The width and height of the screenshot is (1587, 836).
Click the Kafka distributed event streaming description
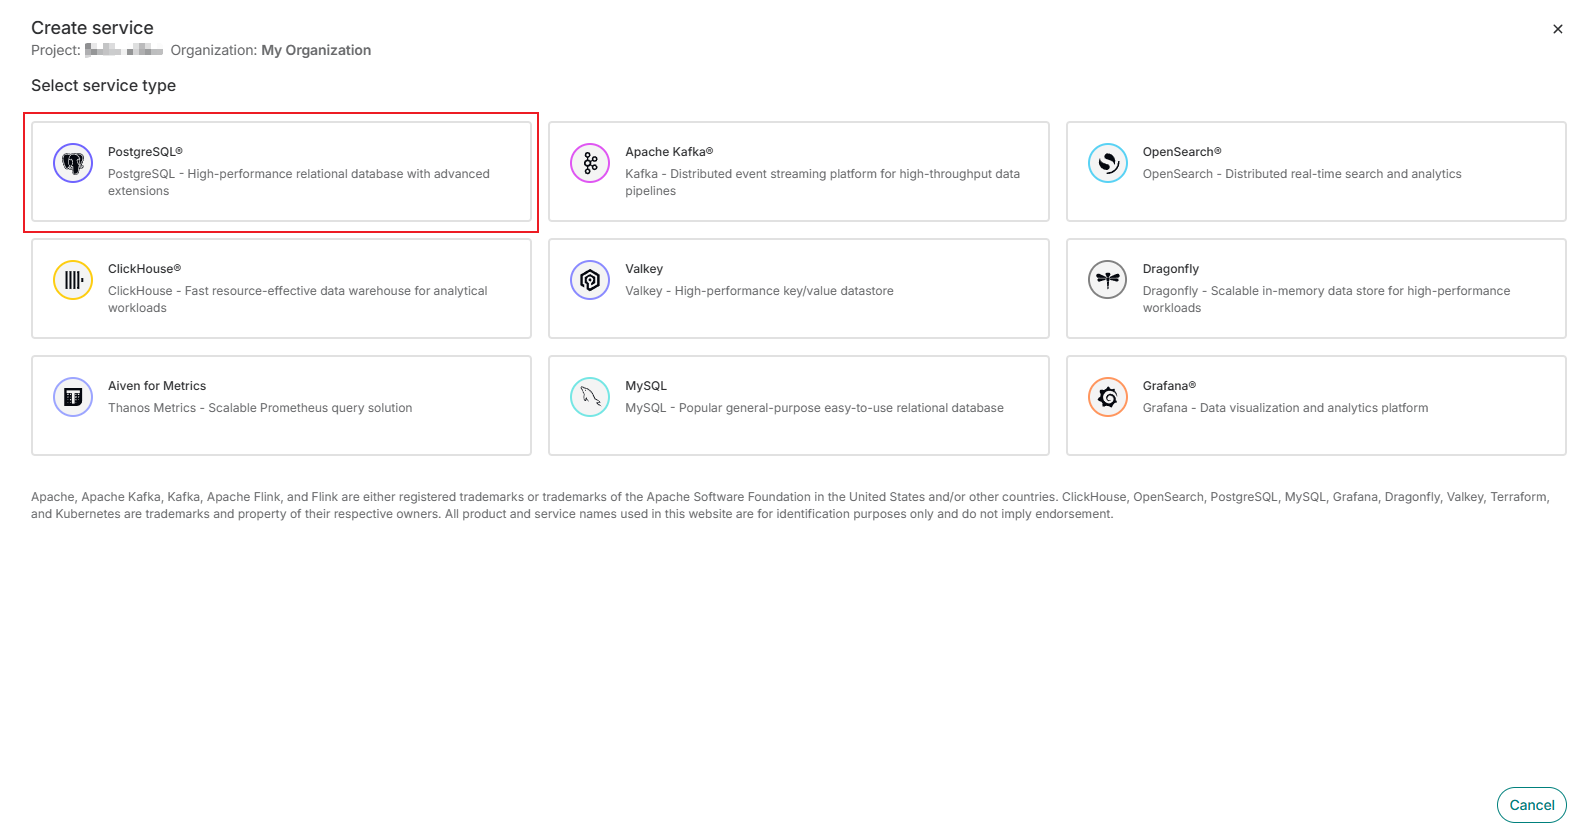pos(822,182)
